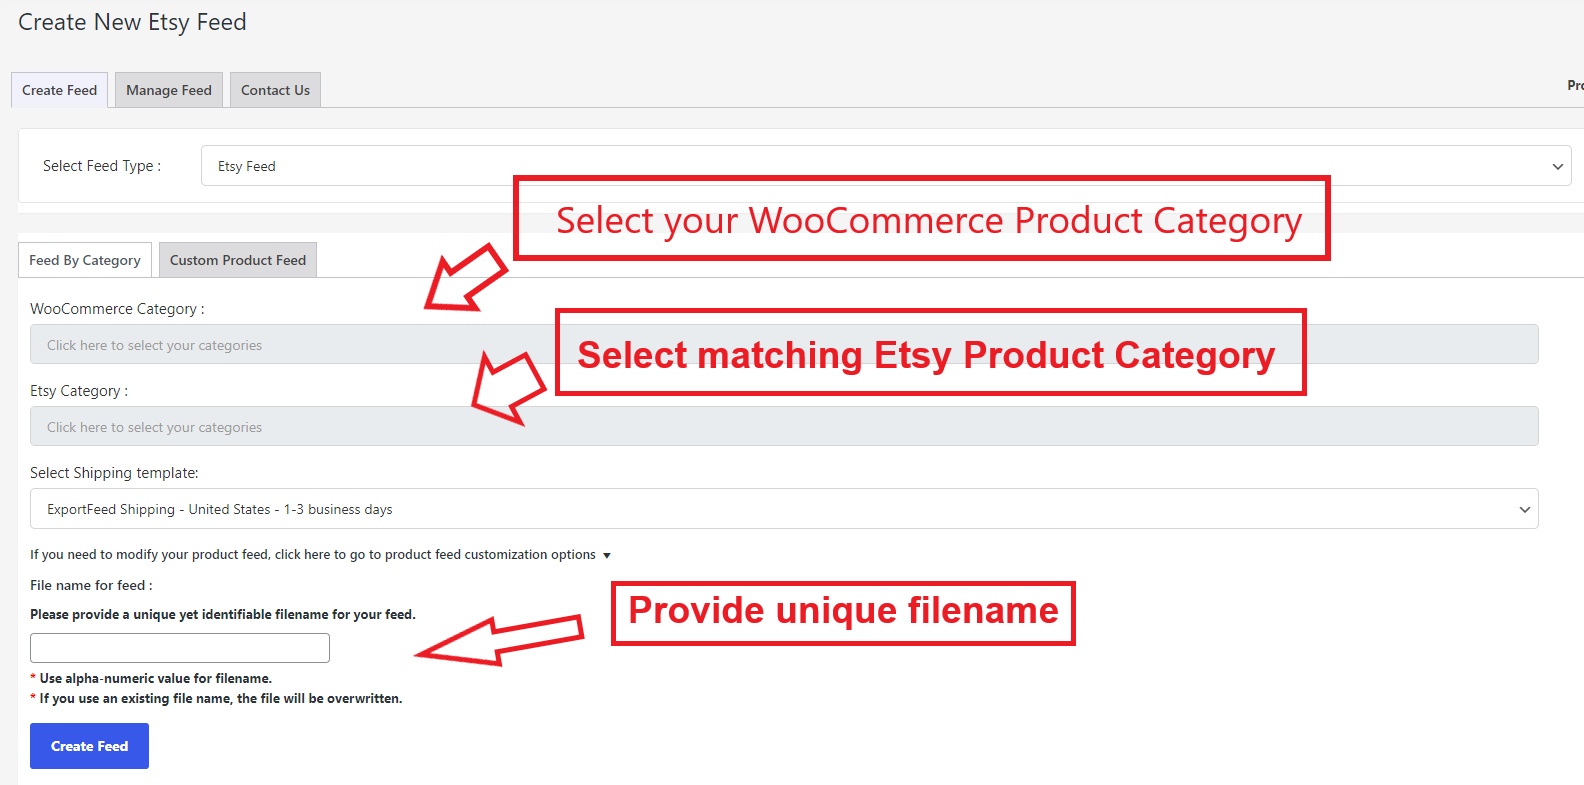The image size is (1584, 785).
Task: Click the customization options disclosure triangle
Action: tap(607, 554)
